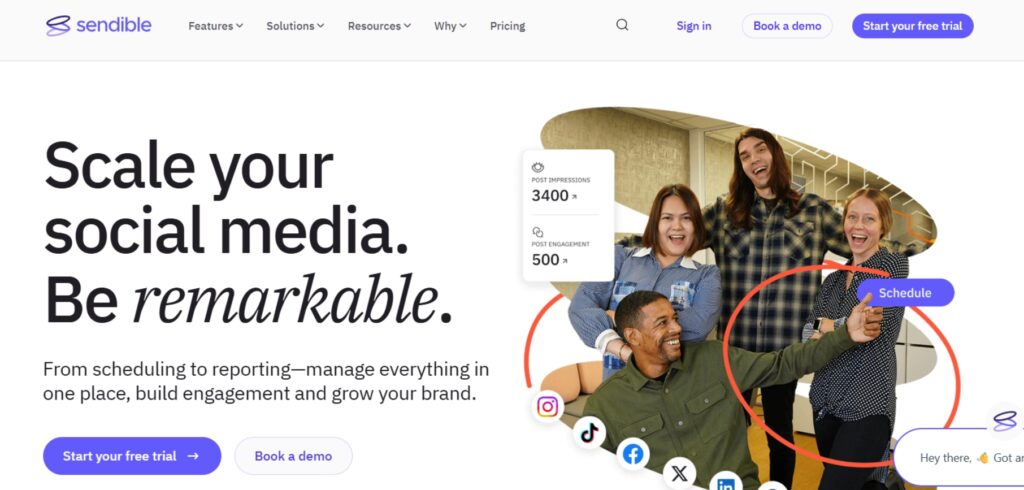Click the team photo

point(741,299)
